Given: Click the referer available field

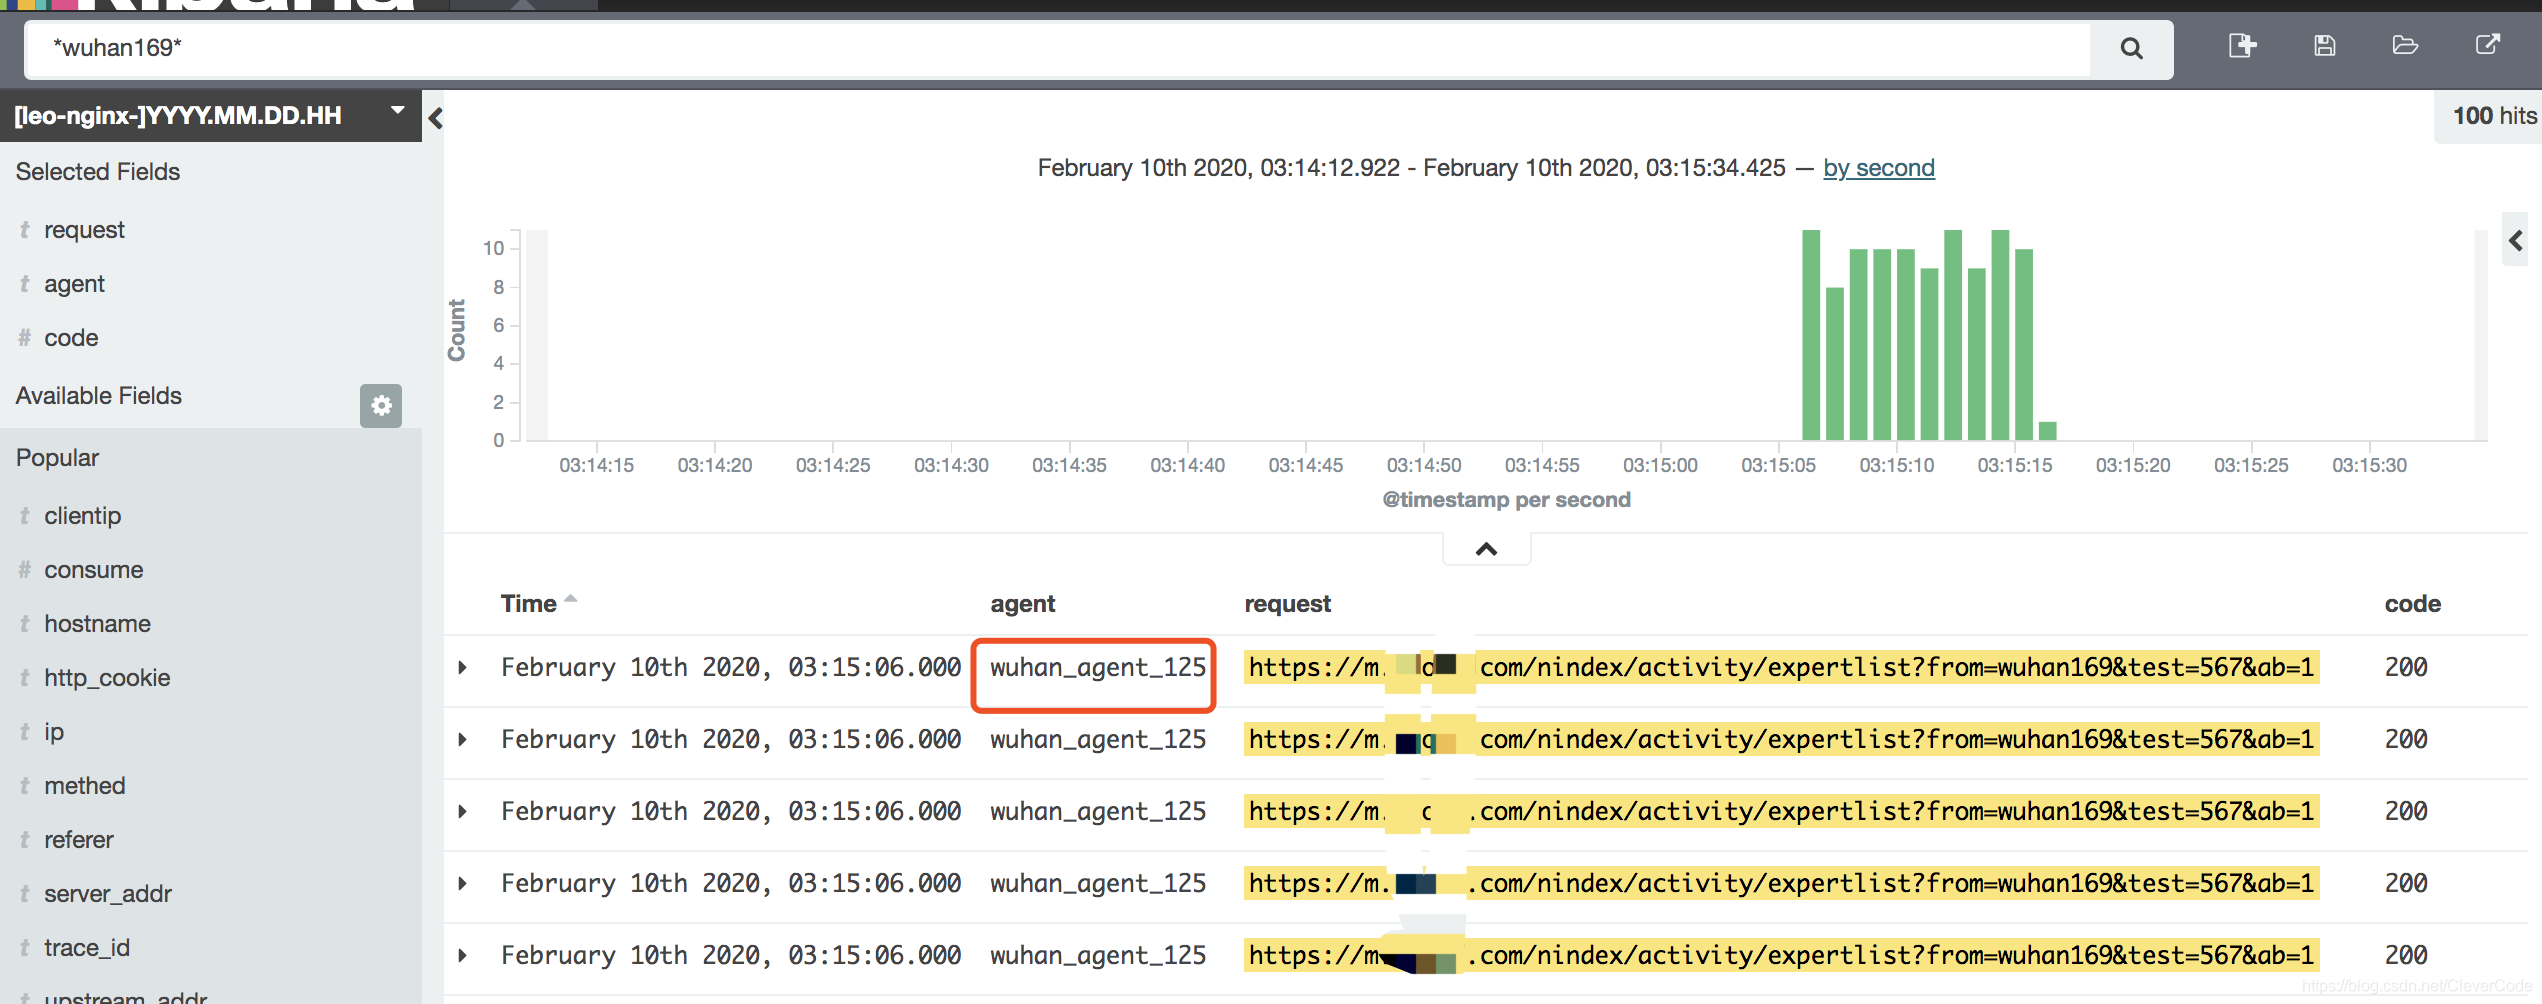Looking at the screenshot, I should coord(78,840).
